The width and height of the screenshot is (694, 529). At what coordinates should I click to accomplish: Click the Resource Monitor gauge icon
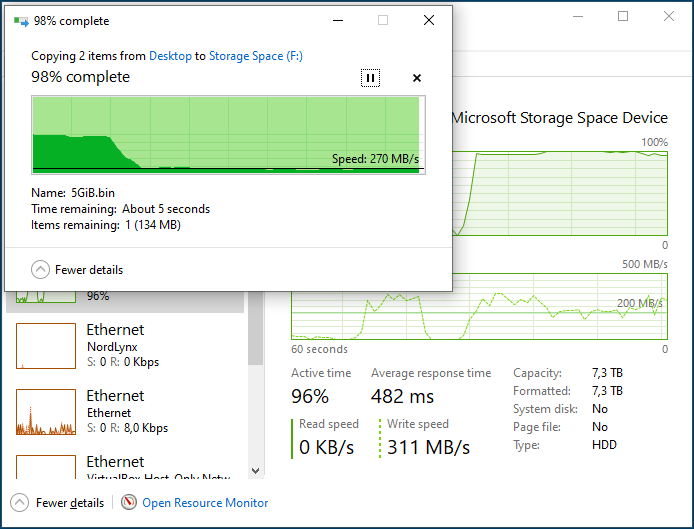129,502
